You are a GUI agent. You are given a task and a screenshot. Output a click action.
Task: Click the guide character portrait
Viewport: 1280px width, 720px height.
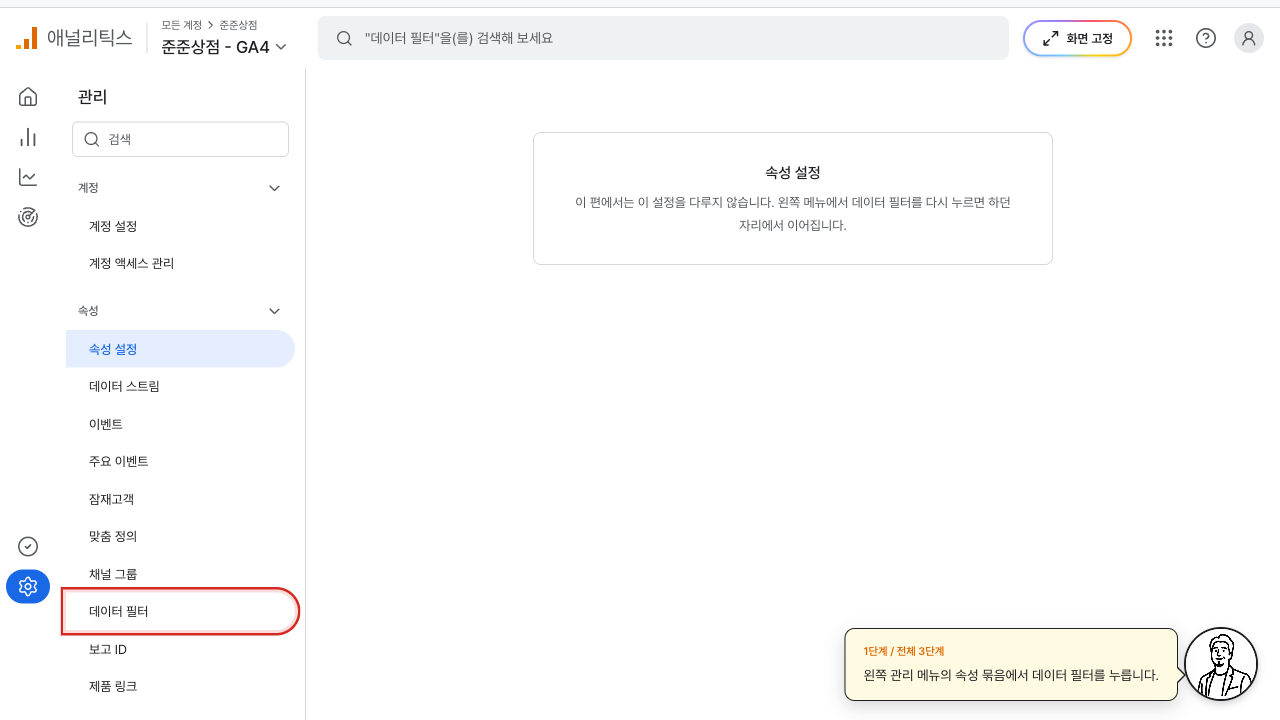(1221, 664)
